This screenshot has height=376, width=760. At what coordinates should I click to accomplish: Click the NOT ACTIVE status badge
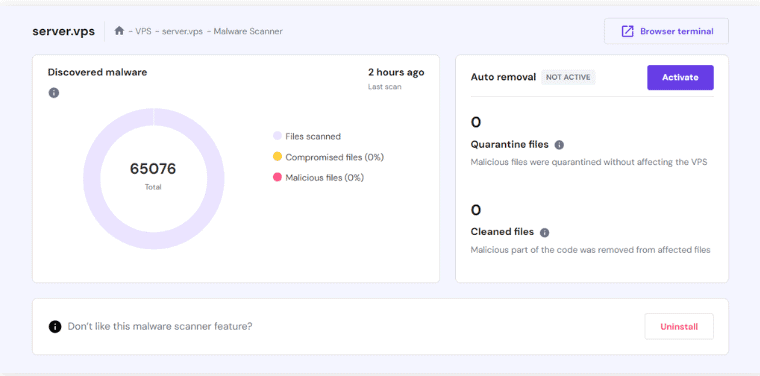(x=568, y=77)
